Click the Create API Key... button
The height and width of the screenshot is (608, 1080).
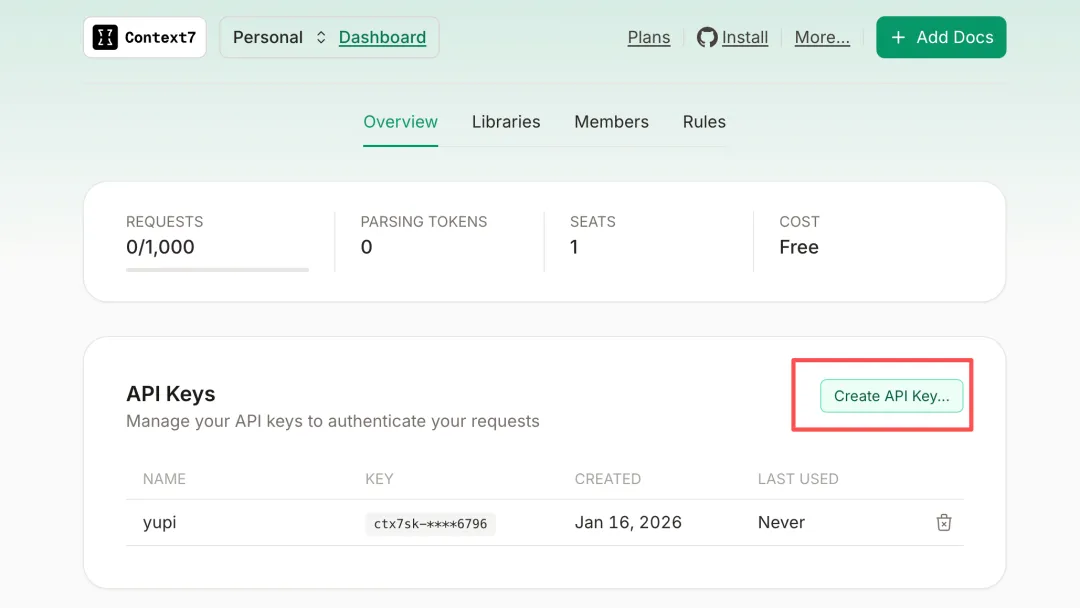891,396
